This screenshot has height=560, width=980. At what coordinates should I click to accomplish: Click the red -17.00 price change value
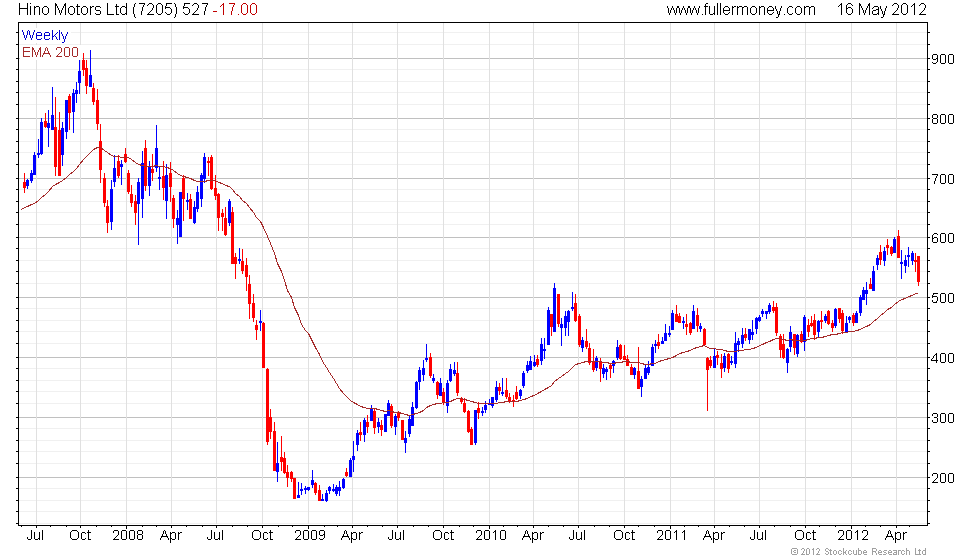[x=234, y=9]
